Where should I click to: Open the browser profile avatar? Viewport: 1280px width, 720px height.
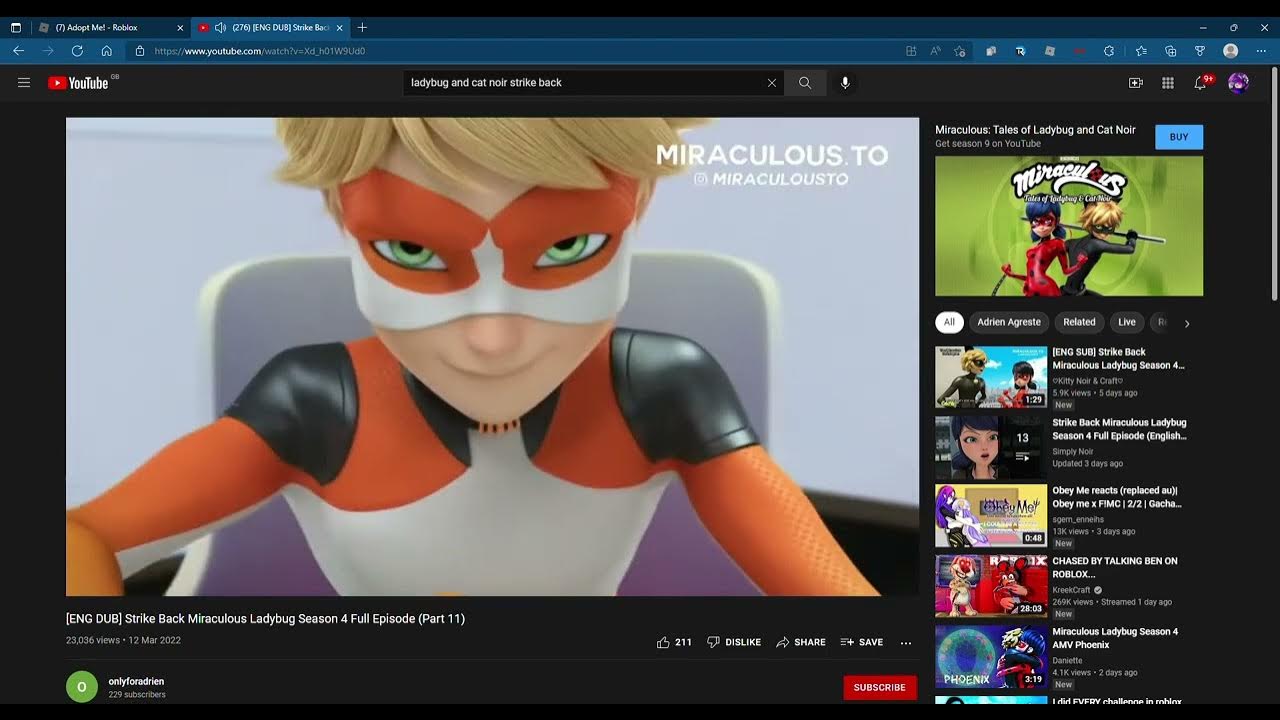point(1231,51)
